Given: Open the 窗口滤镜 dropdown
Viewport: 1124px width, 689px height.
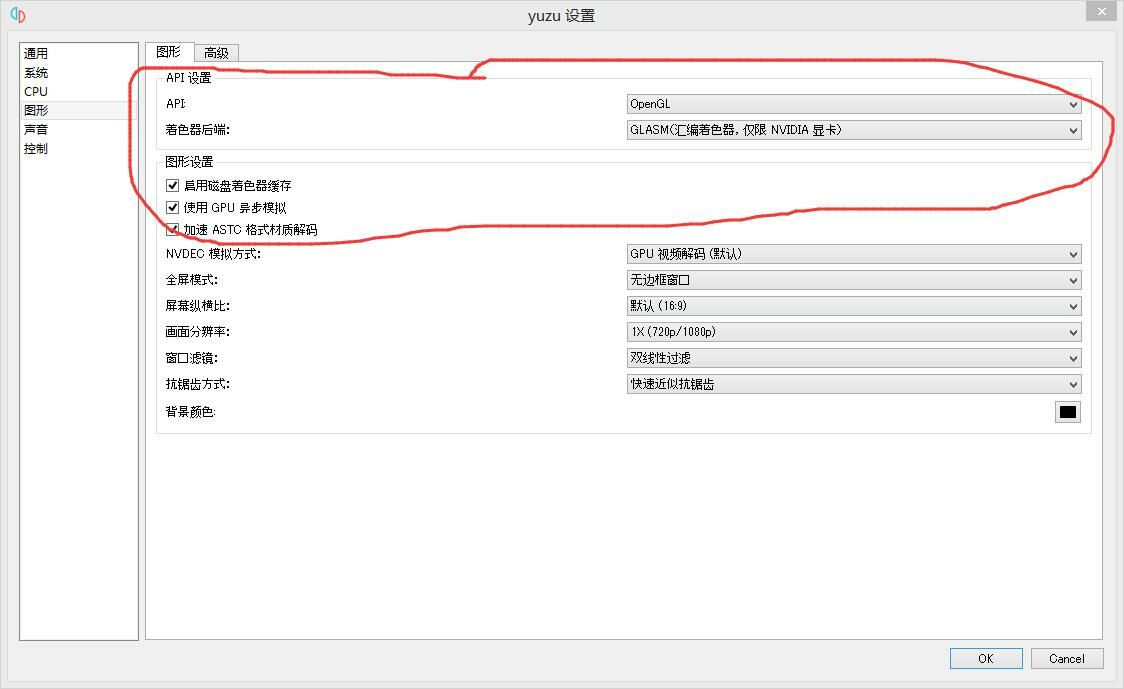Looking at the screenshot, I should pos(853,358).
